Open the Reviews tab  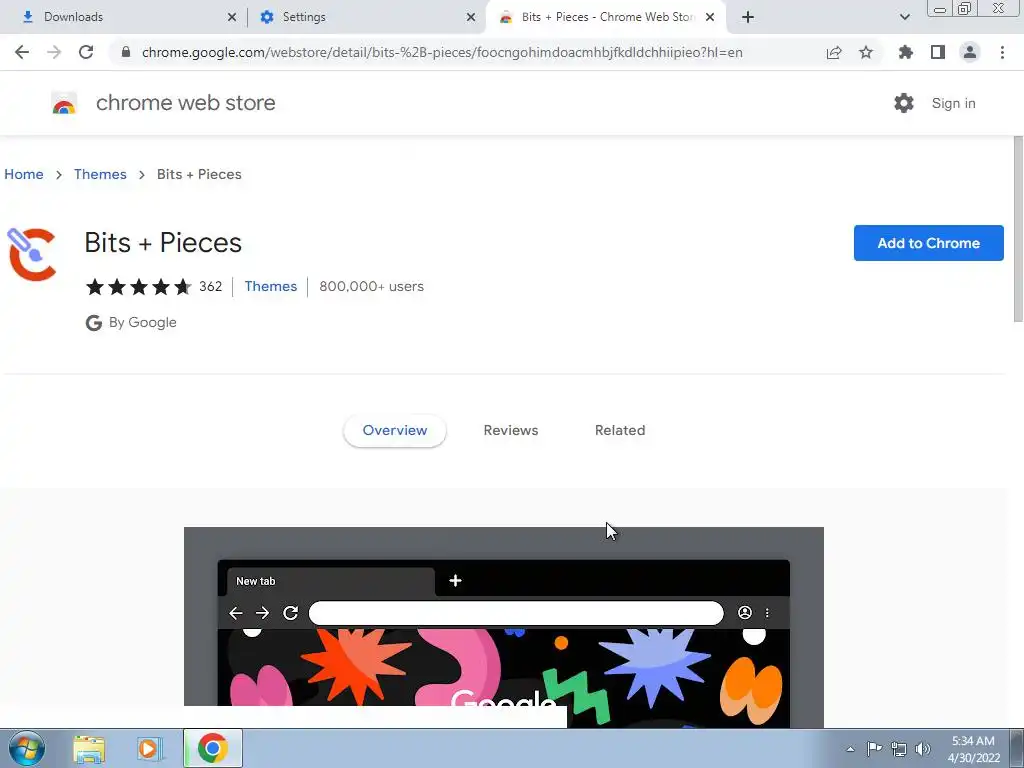click(511, 430)
